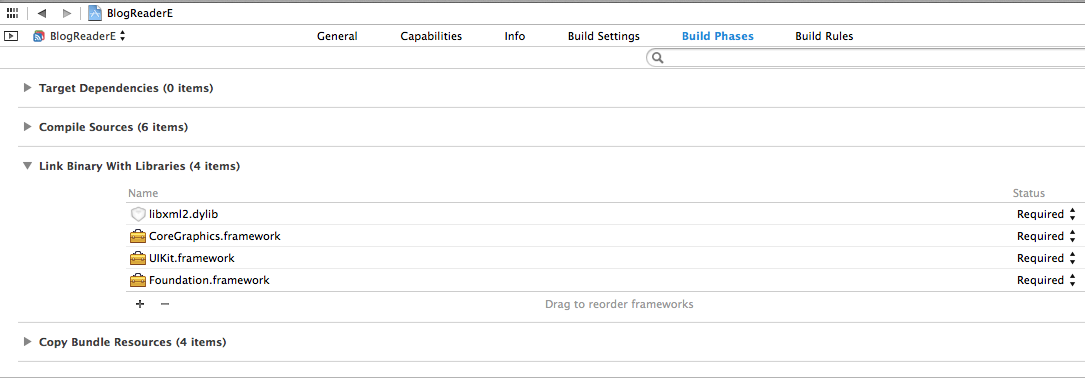Click the Foundation.framework toolbox icon
This screenshot has height=378, width=1085.
pyautogui.click(x=138, y=280)
